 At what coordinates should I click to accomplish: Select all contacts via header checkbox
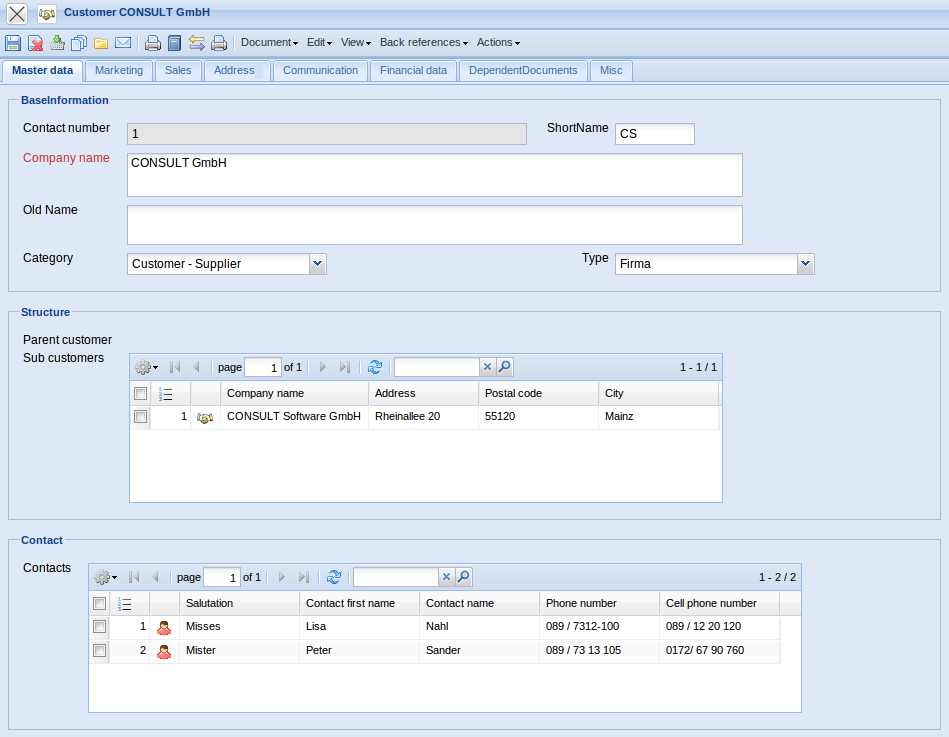click(100, 603)
